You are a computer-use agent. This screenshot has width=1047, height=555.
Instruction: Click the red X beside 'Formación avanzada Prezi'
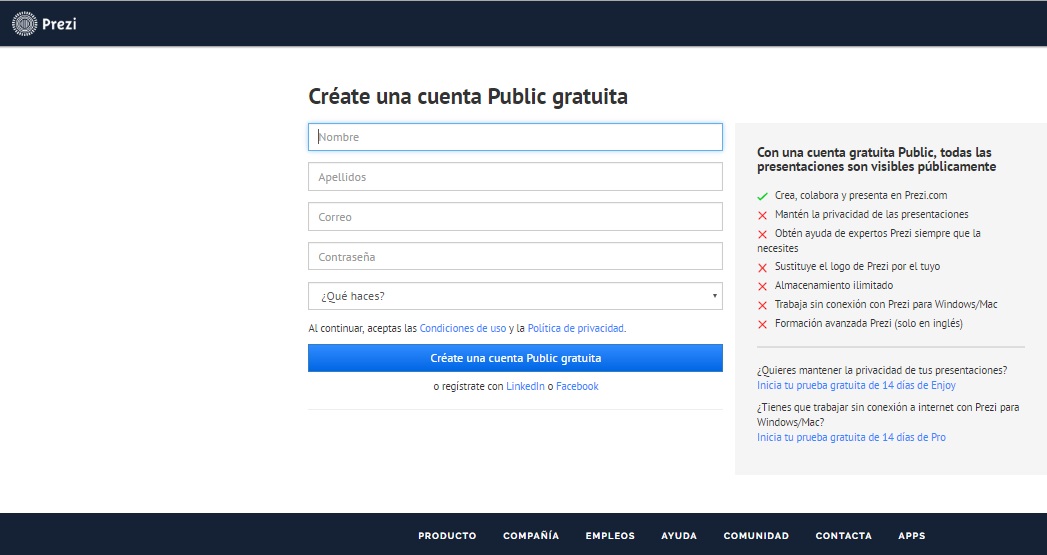(x=763, y=324)
